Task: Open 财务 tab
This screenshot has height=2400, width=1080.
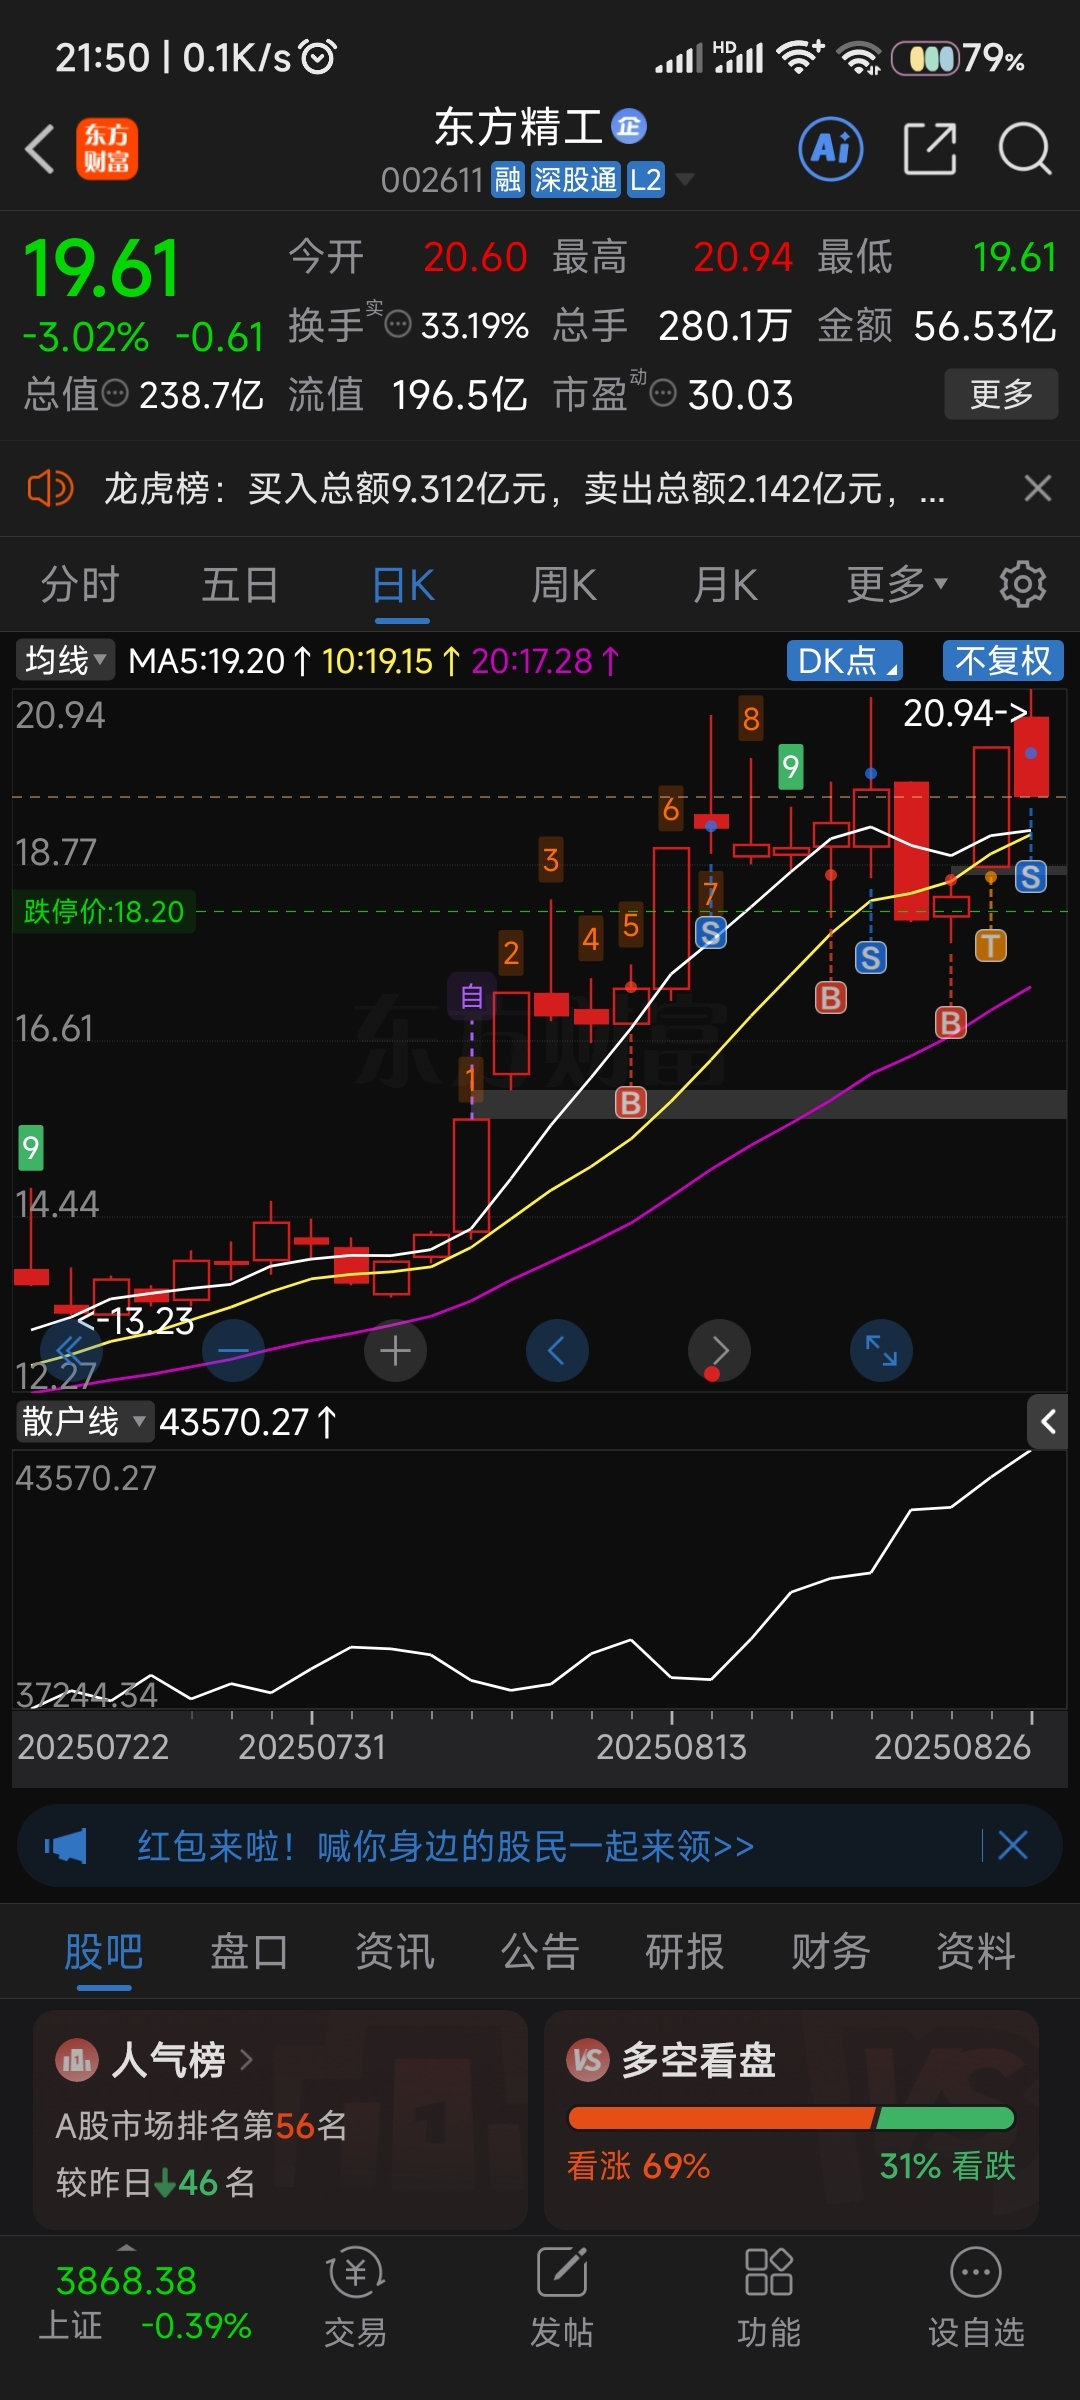Action: (x=831, y=1952)
